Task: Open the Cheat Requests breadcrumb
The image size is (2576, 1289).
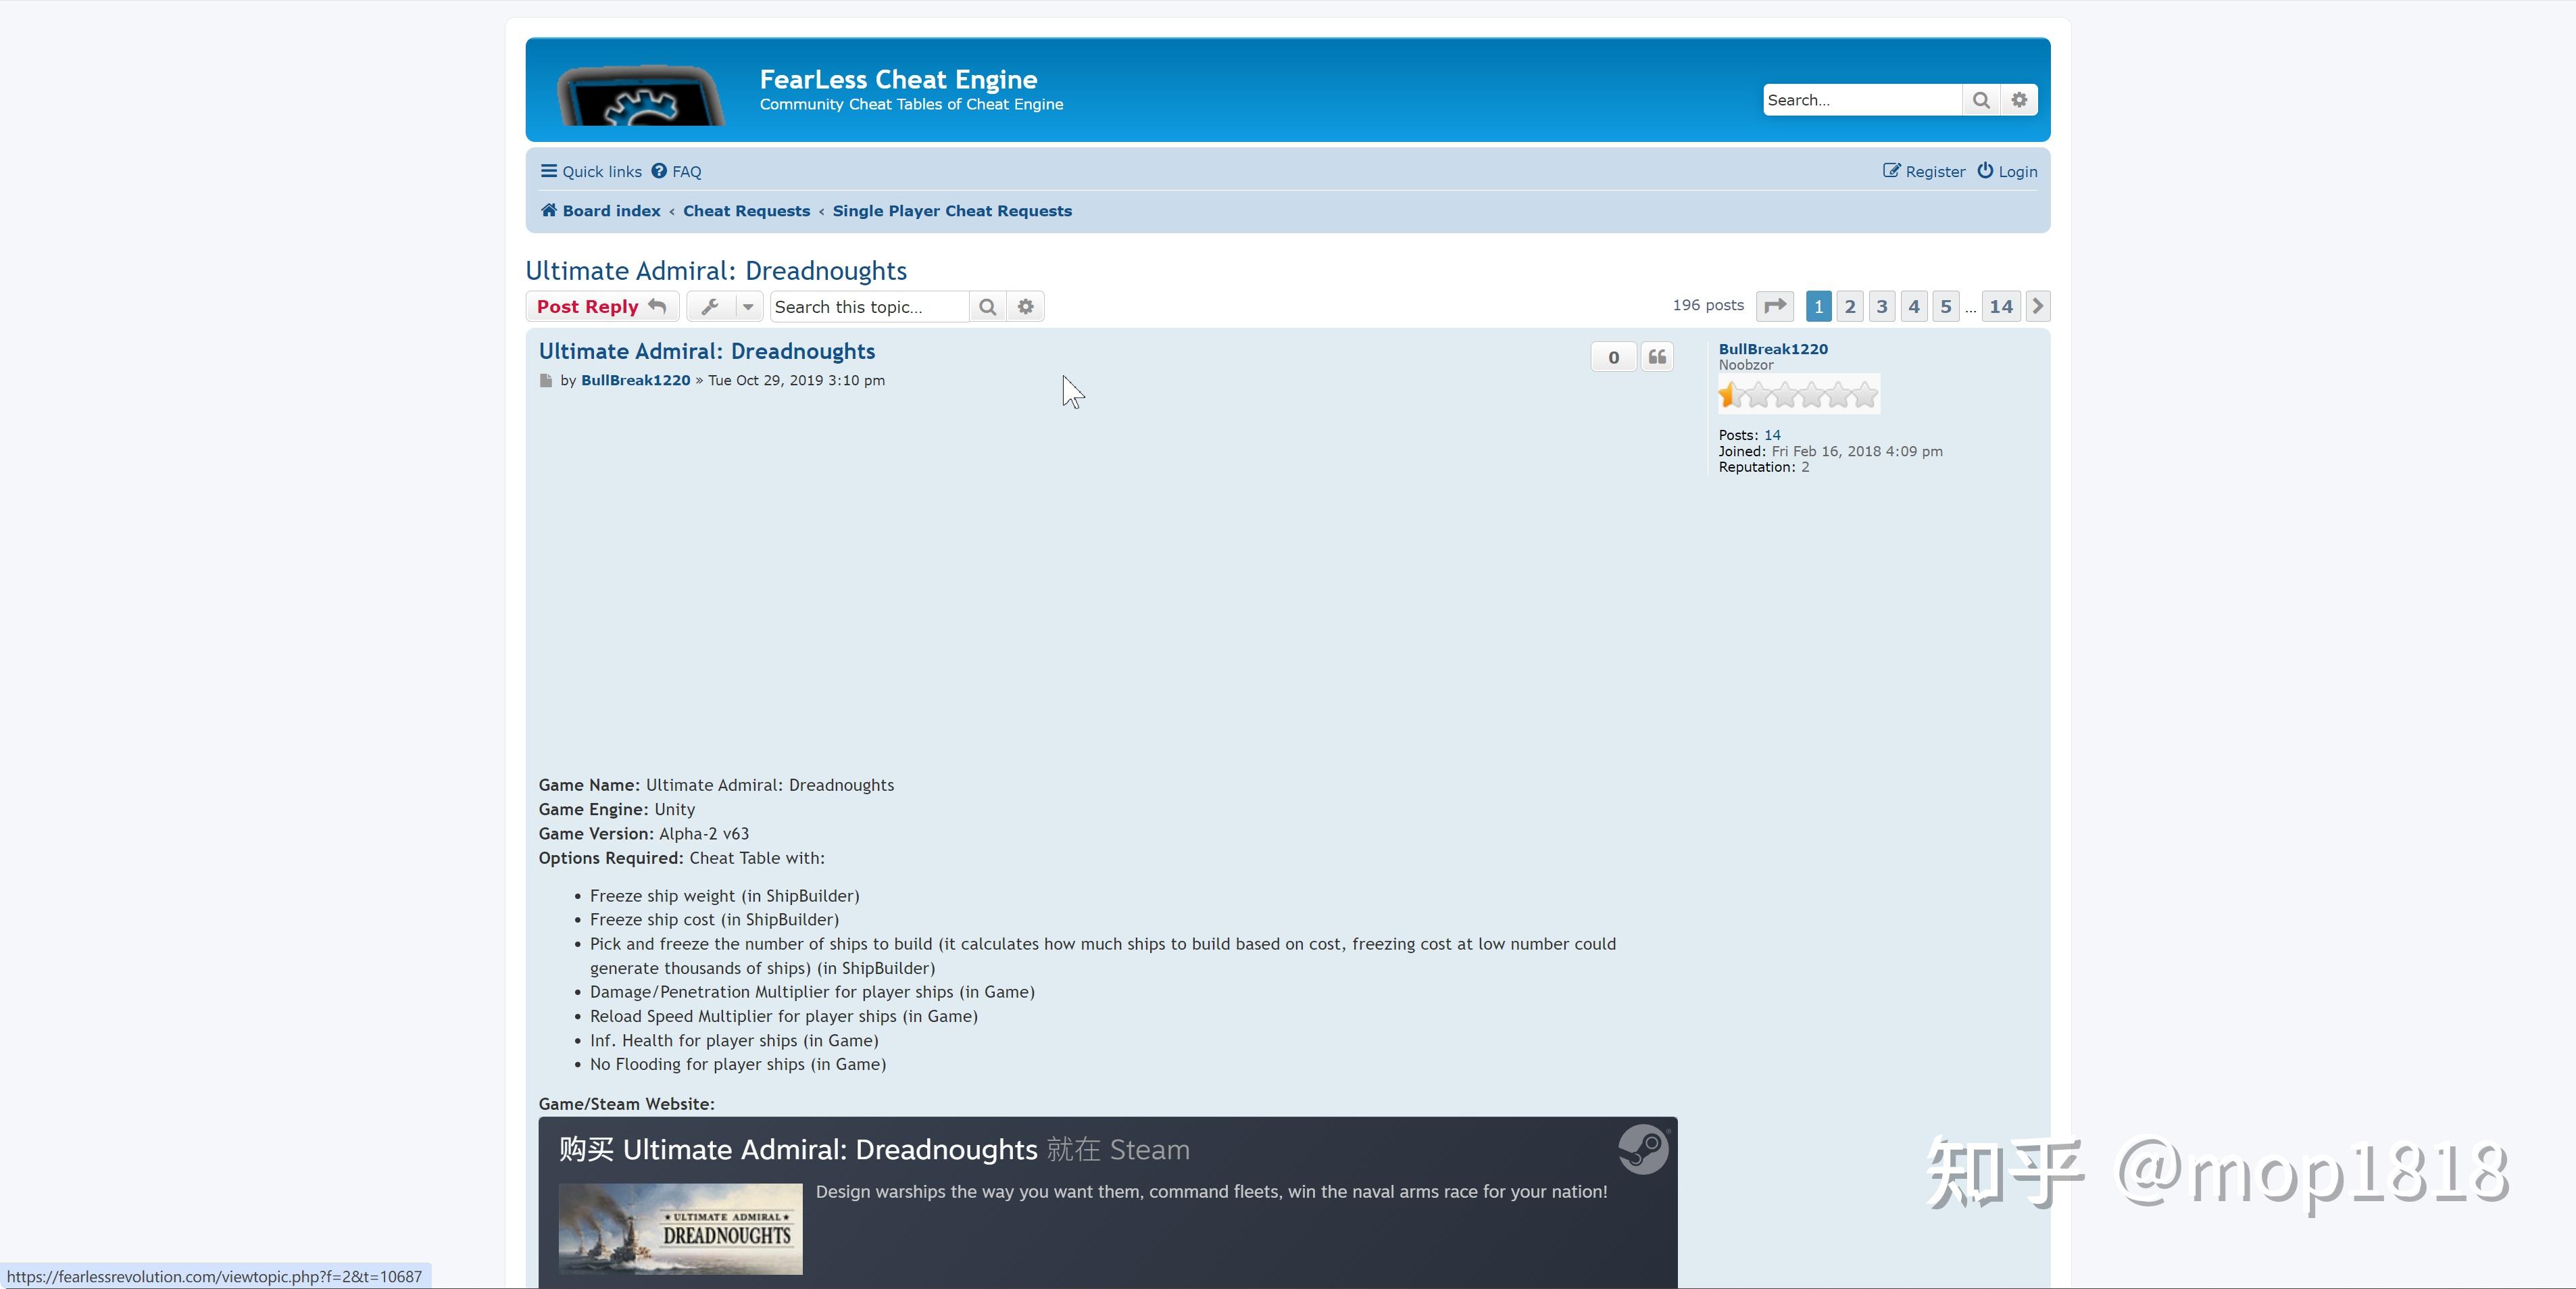Action: coord(746,210)
